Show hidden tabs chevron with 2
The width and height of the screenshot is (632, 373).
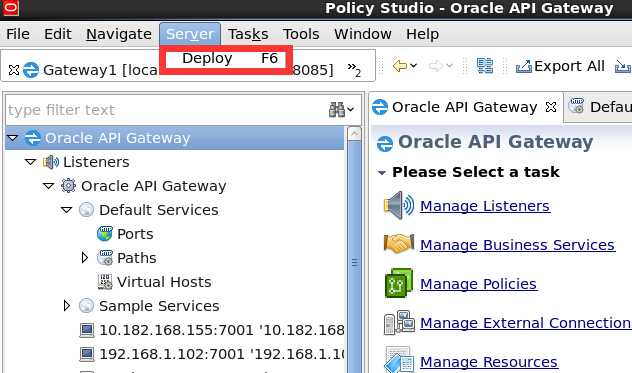pos(354,70)
